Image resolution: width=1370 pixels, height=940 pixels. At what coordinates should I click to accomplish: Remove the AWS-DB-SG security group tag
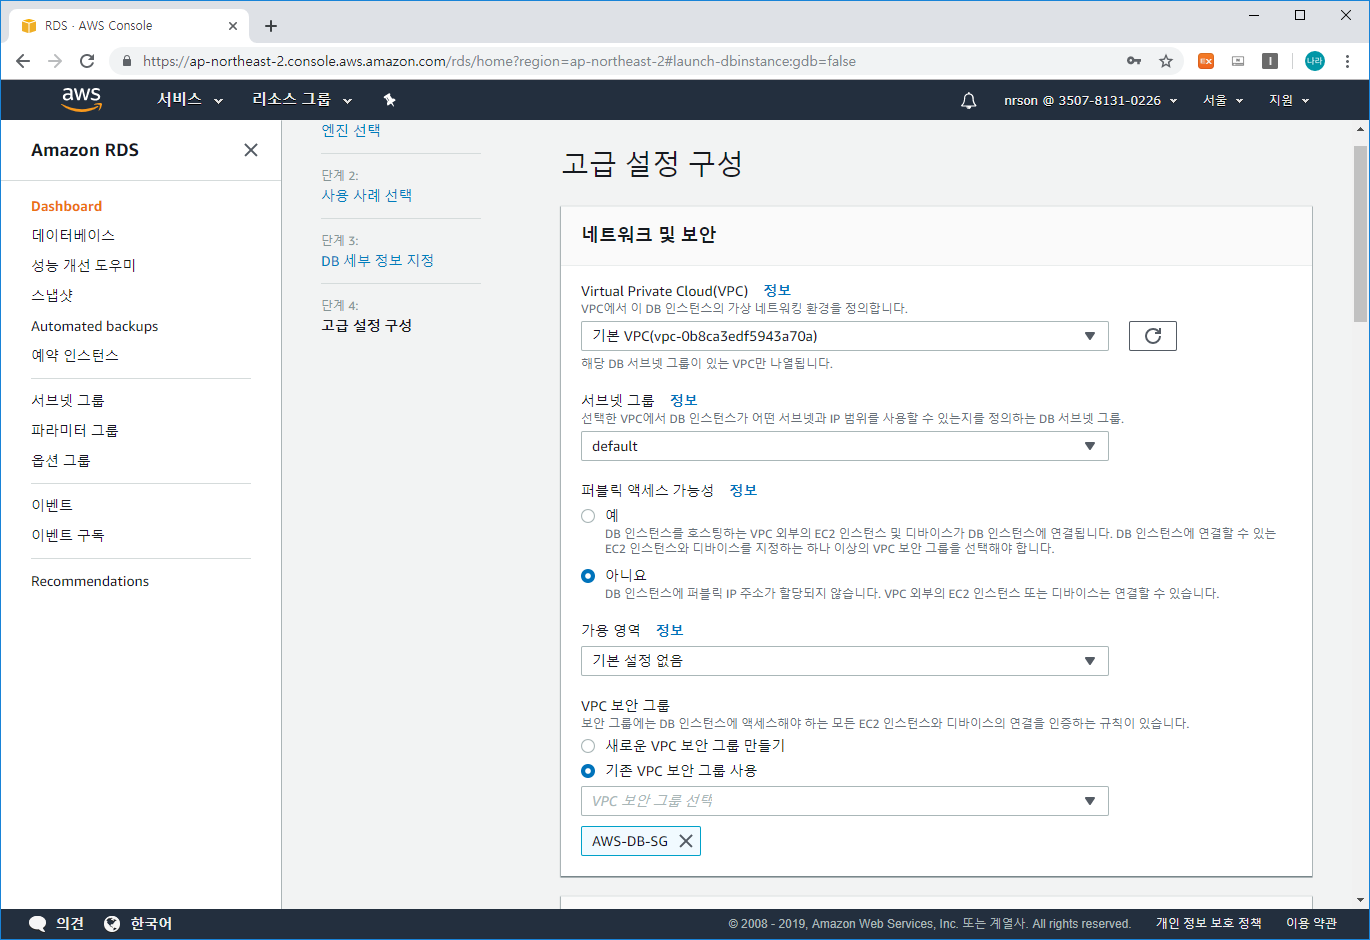point(686,841)
